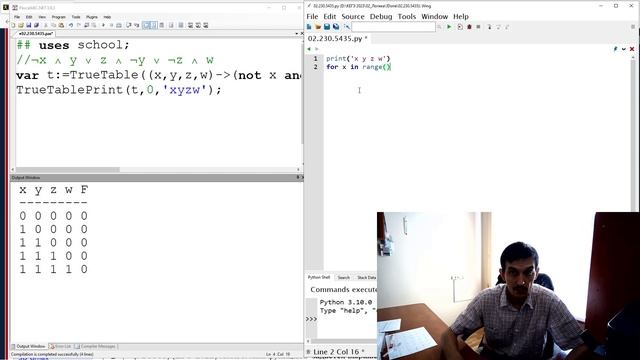
Task: Open Source menu in Wing
Action: (353, 16)
